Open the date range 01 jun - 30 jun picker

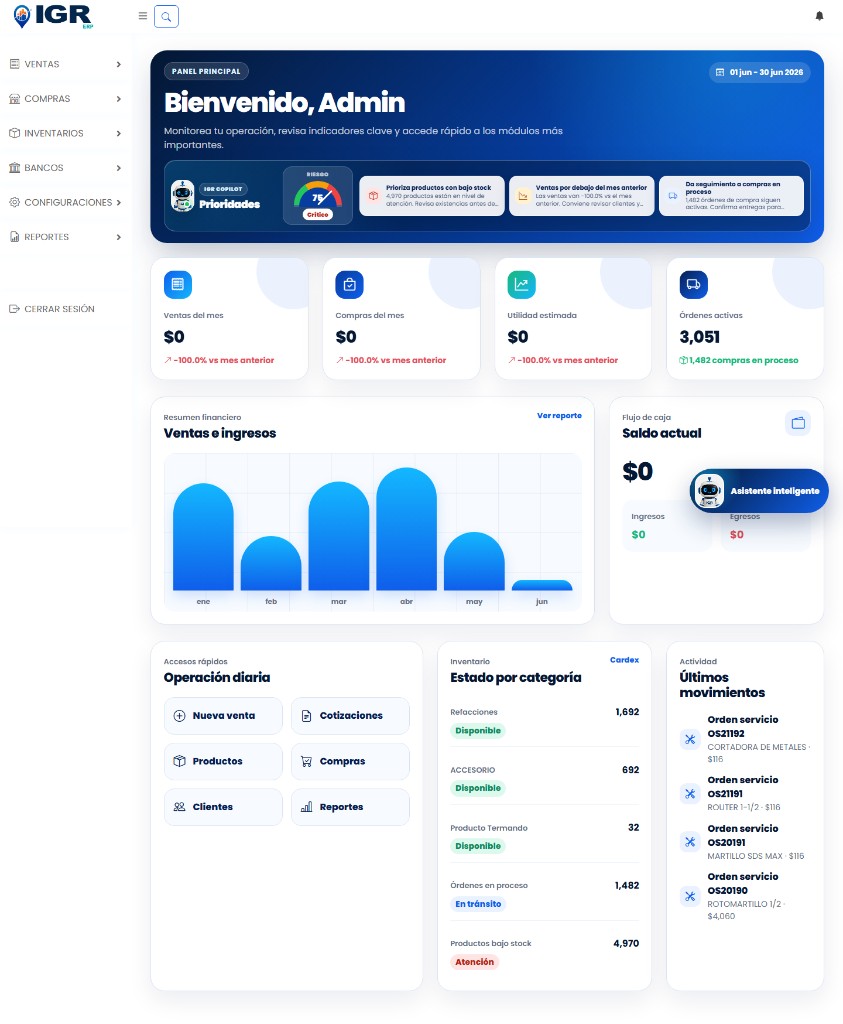point(759,72)
